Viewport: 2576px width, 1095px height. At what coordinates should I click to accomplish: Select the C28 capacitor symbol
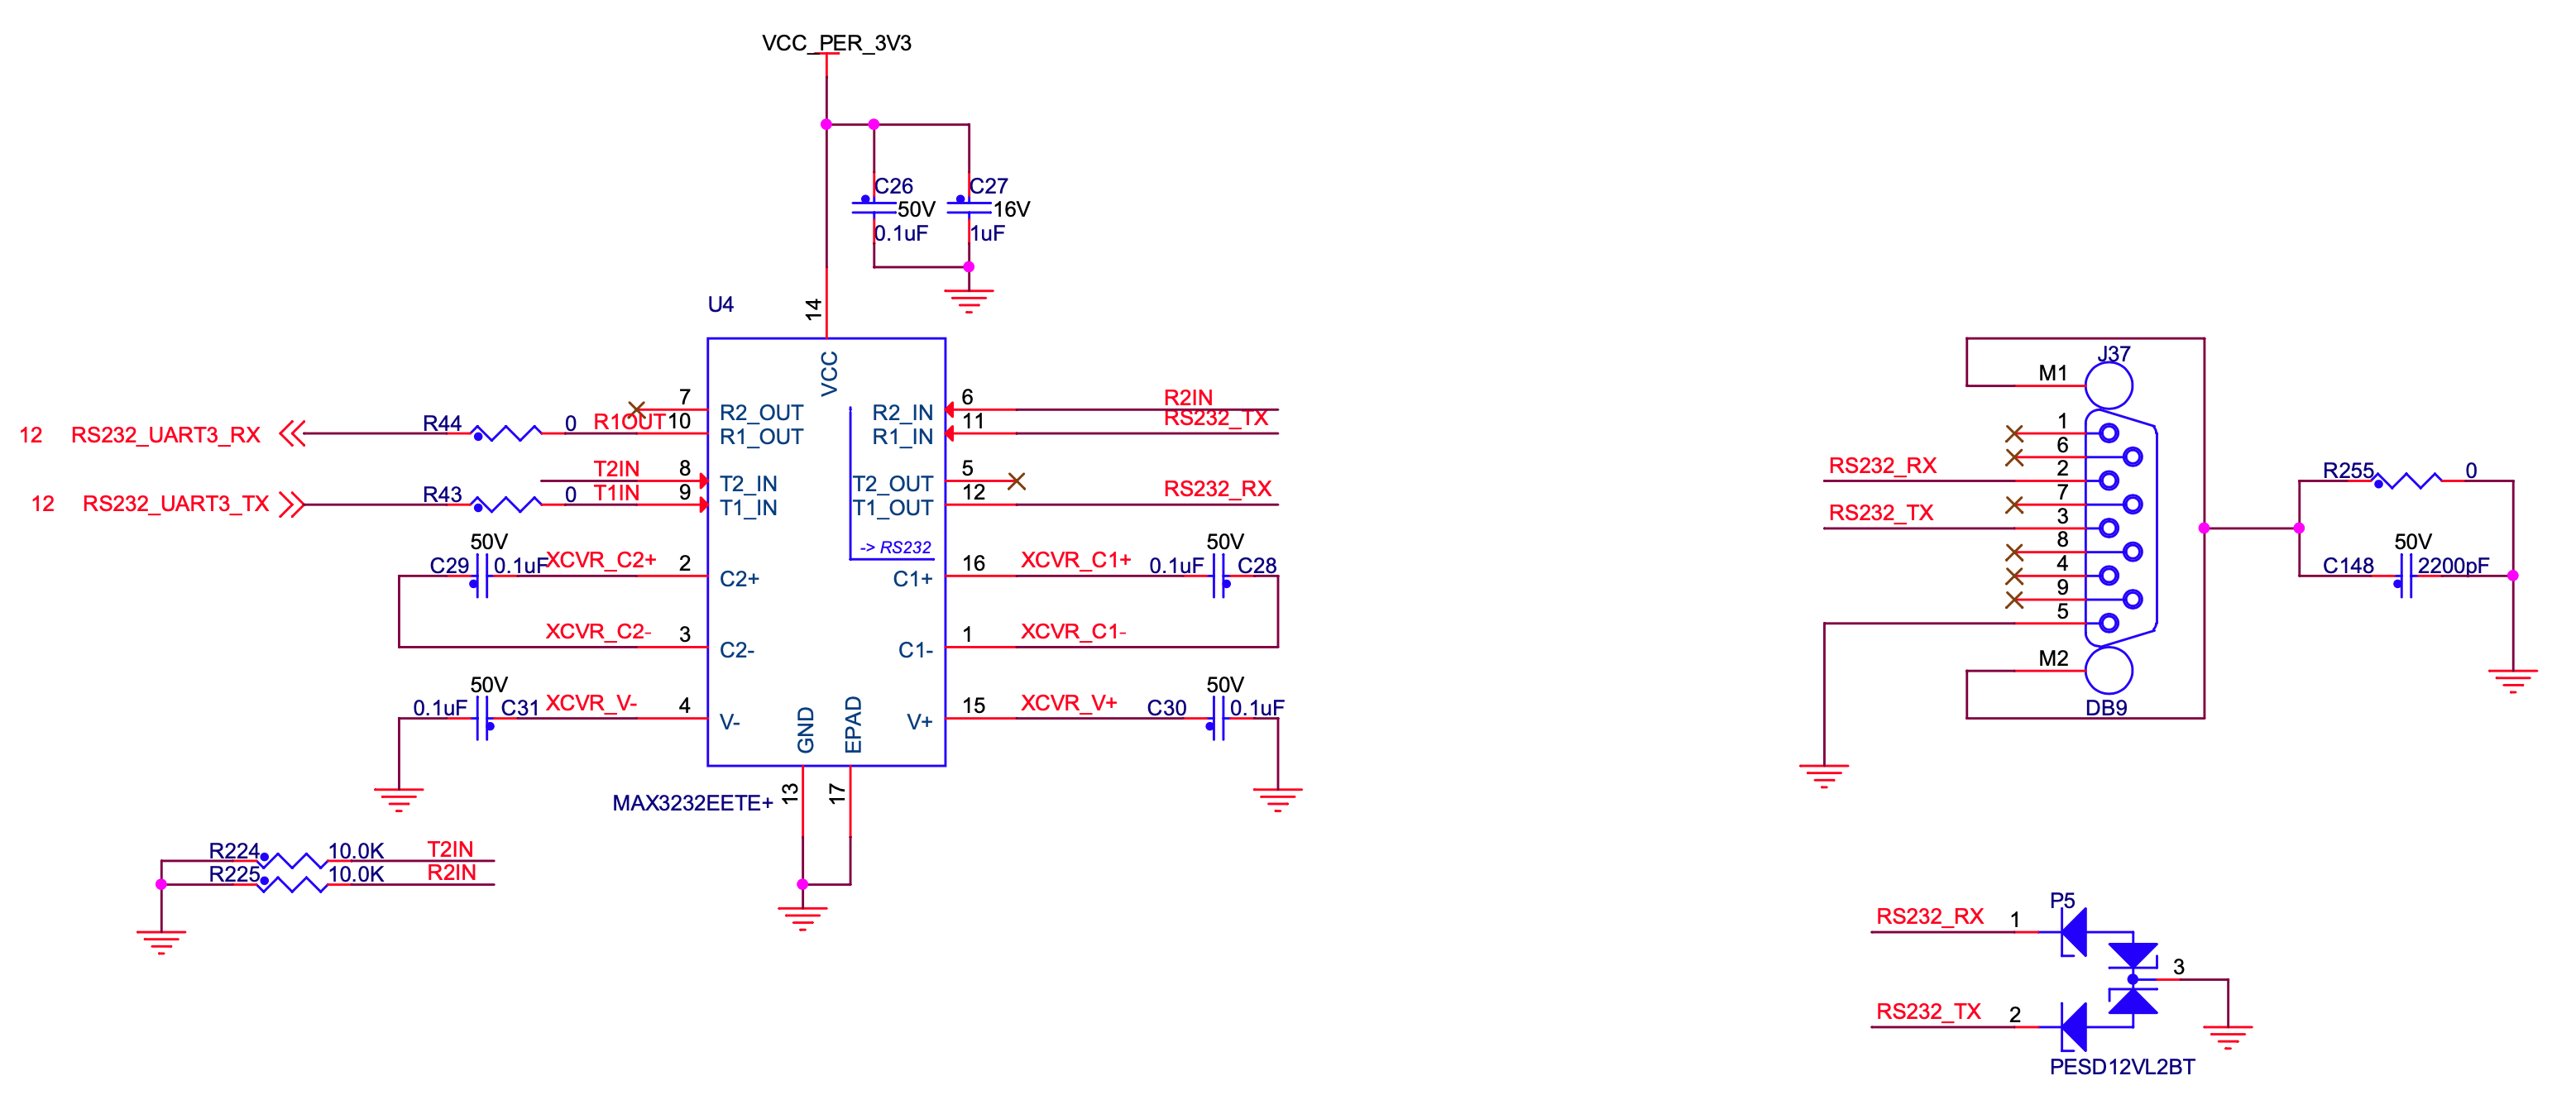pyautogui.click(x=1219, y=577)
